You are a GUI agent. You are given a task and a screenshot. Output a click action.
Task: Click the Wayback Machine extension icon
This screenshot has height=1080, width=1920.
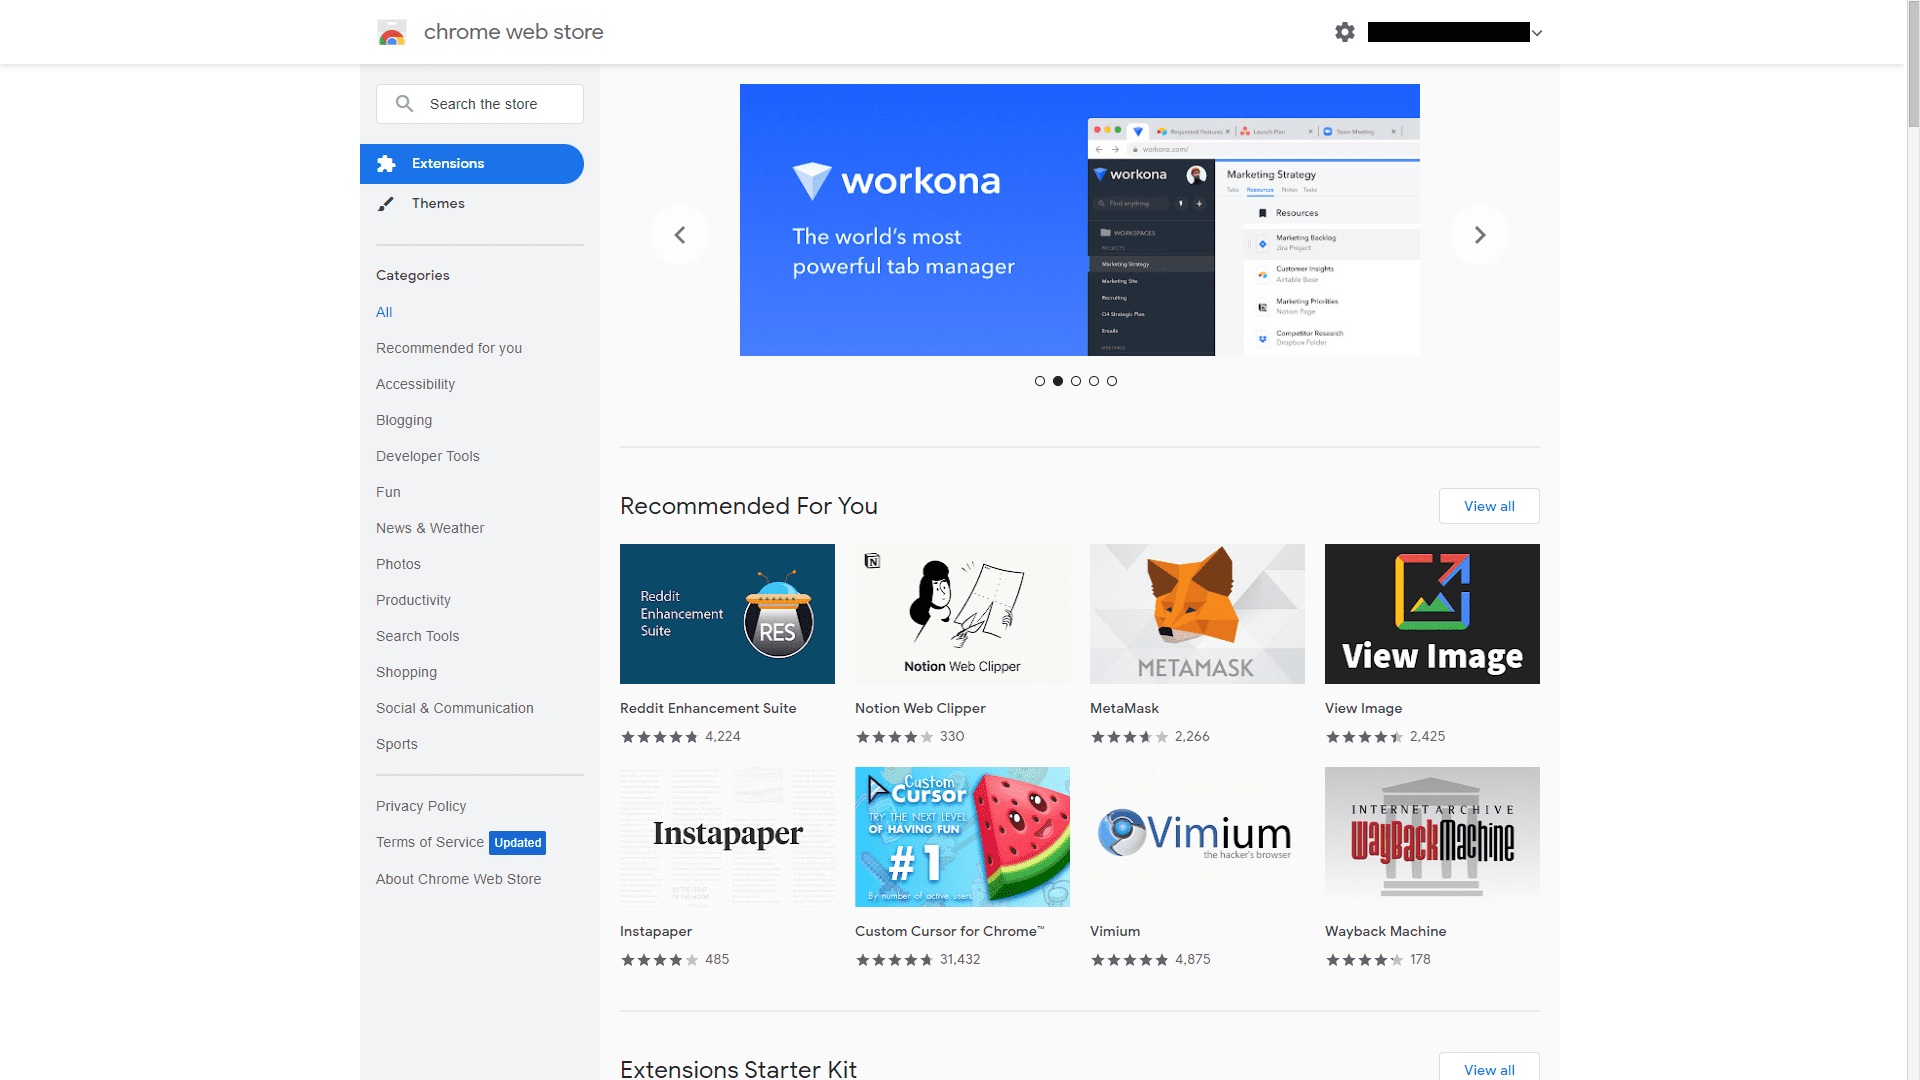(x=1432, y=836)
